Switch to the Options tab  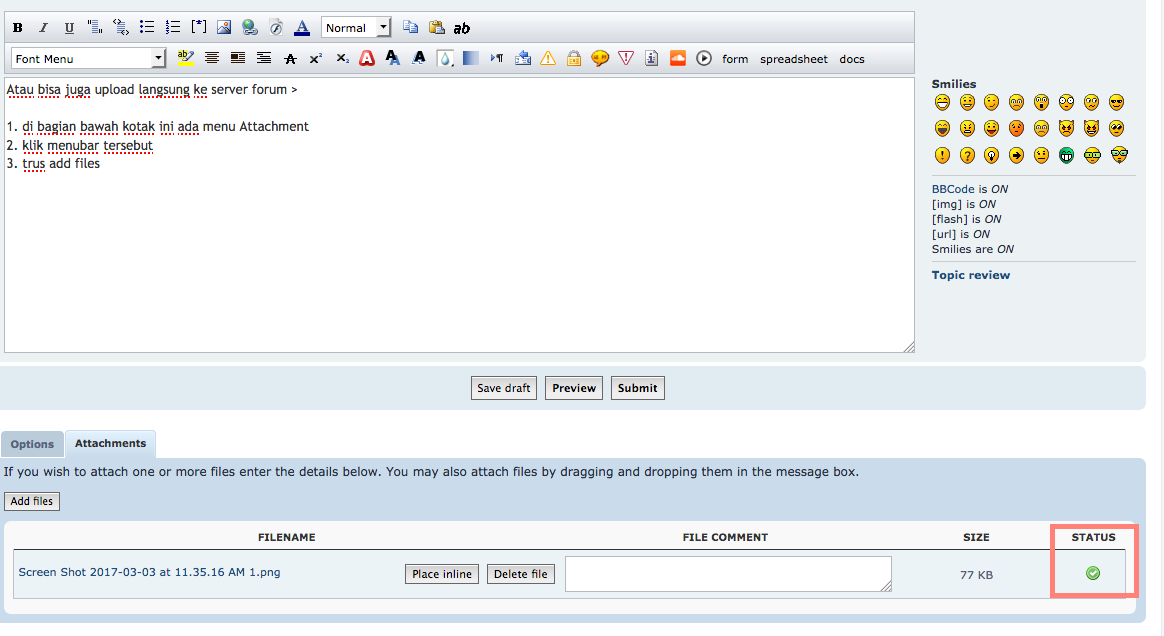coord(32,444)
